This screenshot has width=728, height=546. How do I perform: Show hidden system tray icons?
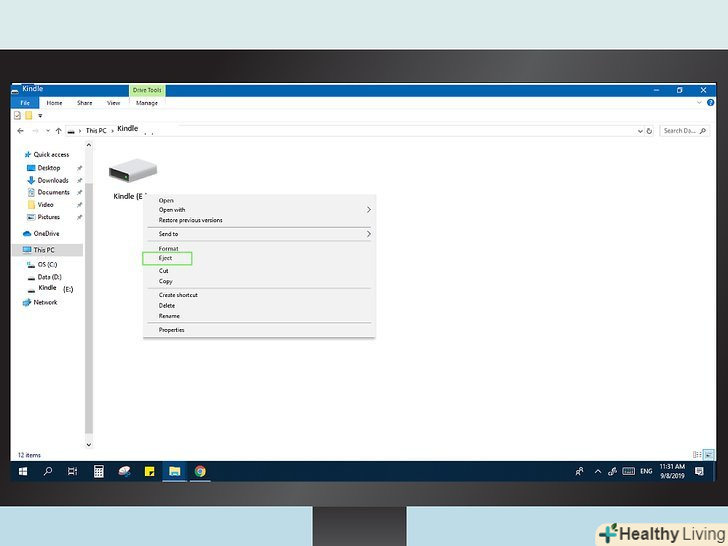coord(598,472)
